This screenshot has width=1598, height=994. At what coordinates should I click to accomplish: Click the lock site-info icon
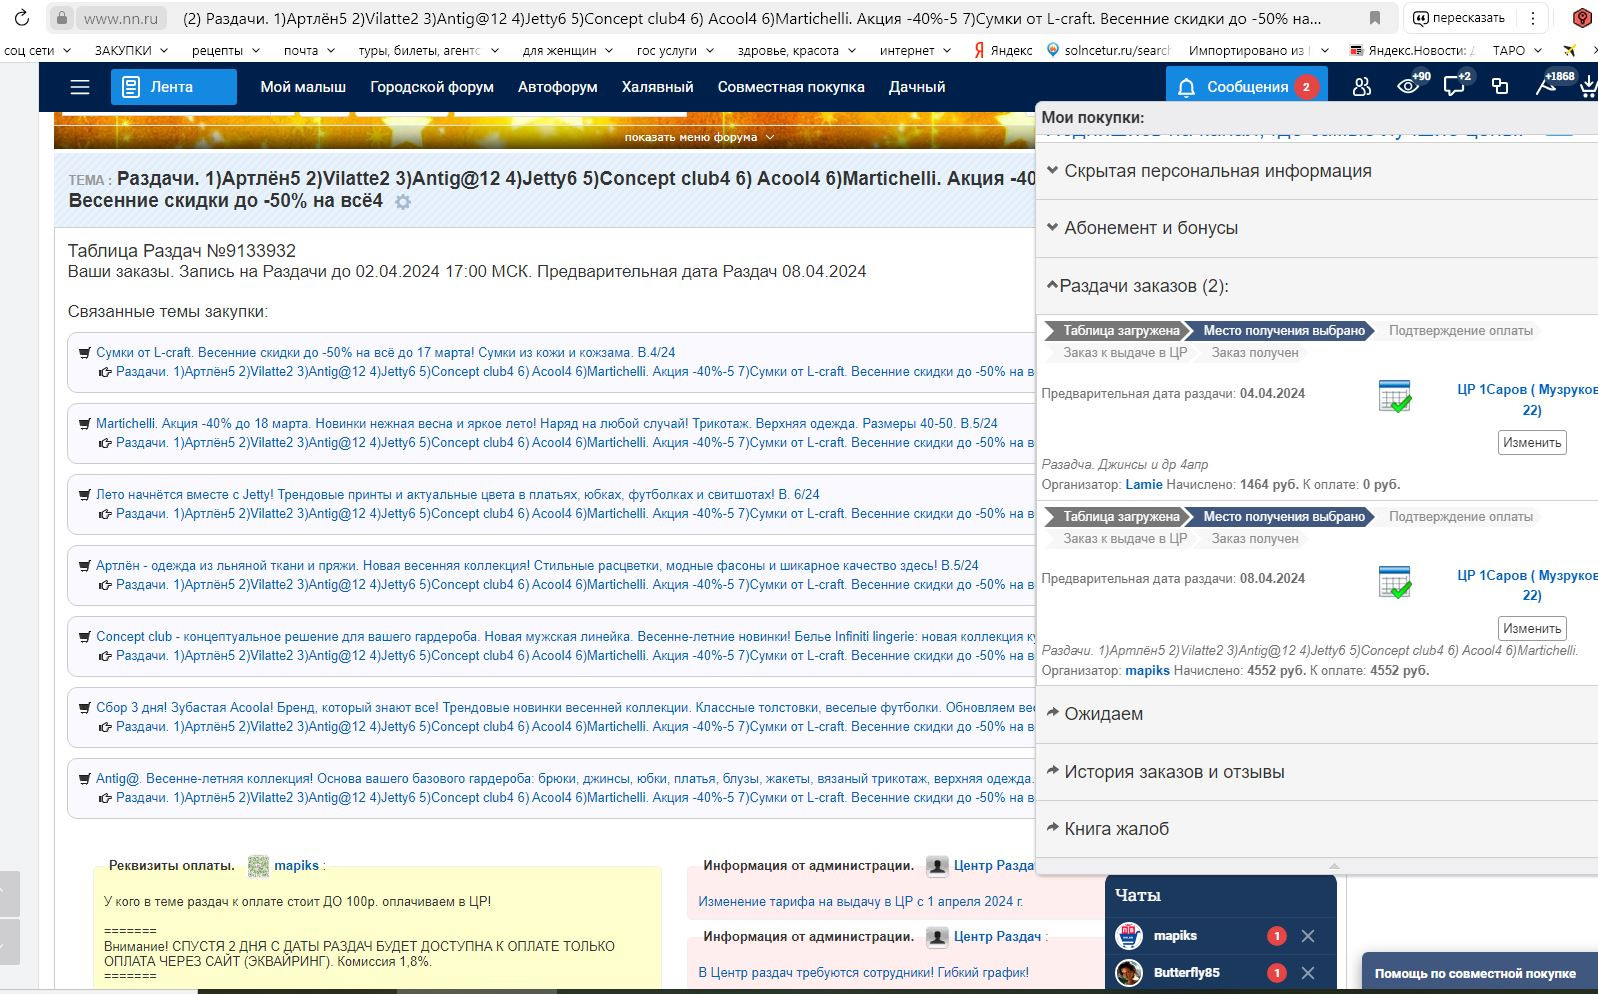click(62, 18)
